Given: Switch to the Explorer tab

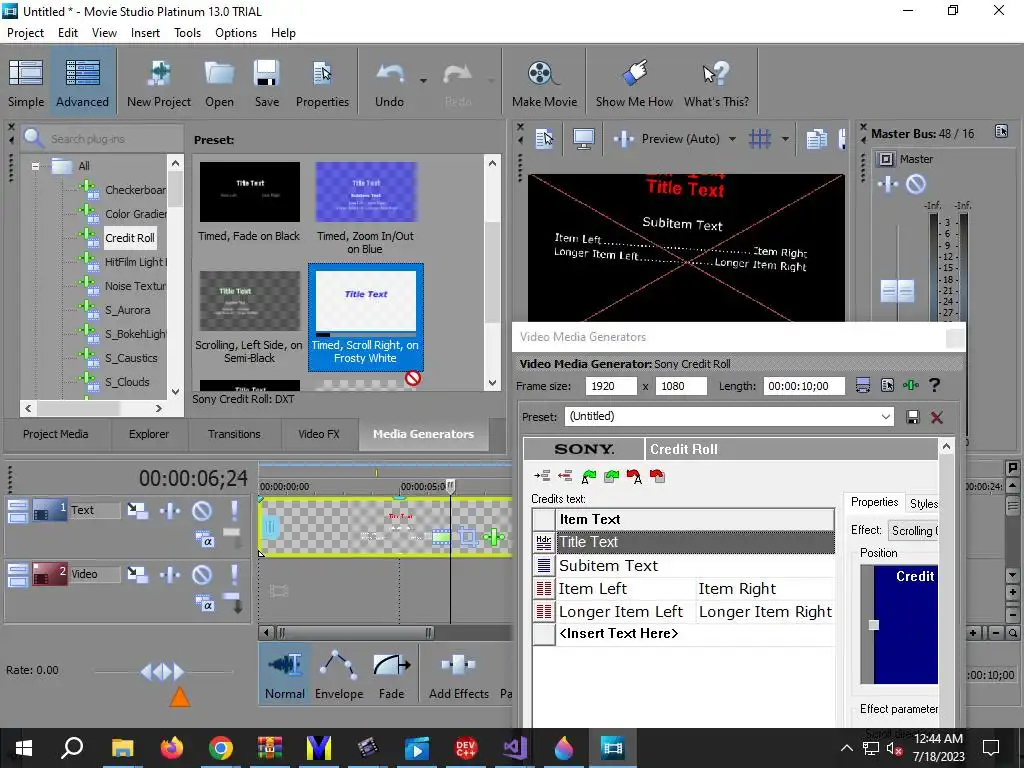Looking at the screenshot, I should point(149,434).
